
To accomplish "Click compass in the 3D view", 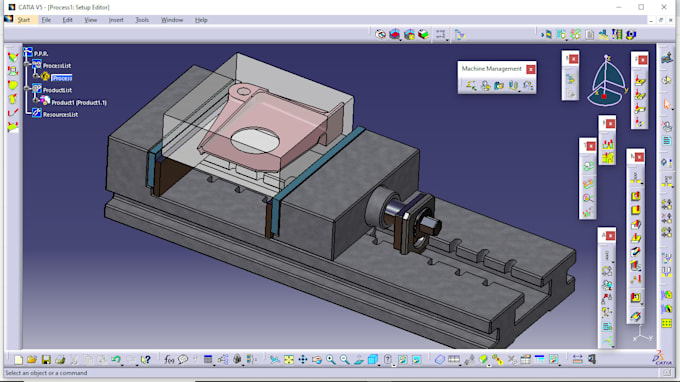I will 608,81.
